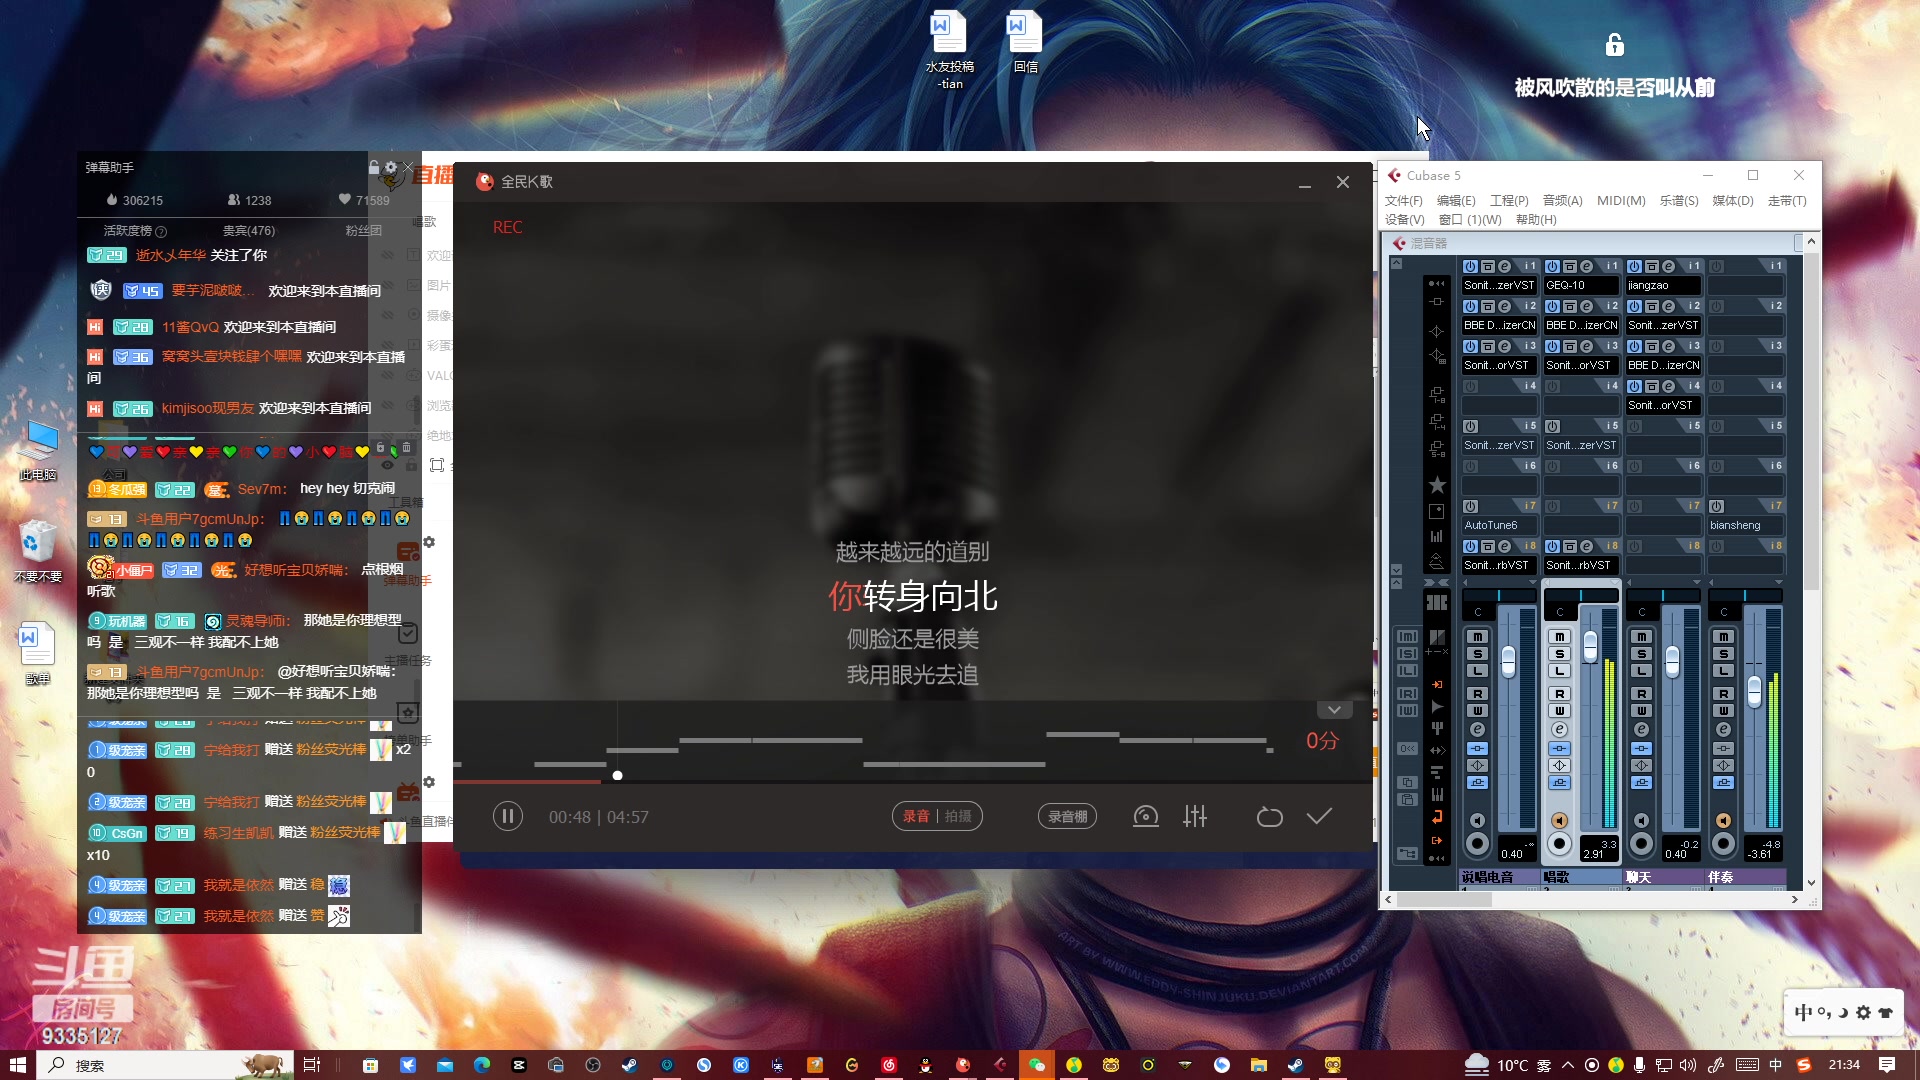
Task: Open view options arrow above 说唱电音 channel
Action: [x=1533, y=582]
